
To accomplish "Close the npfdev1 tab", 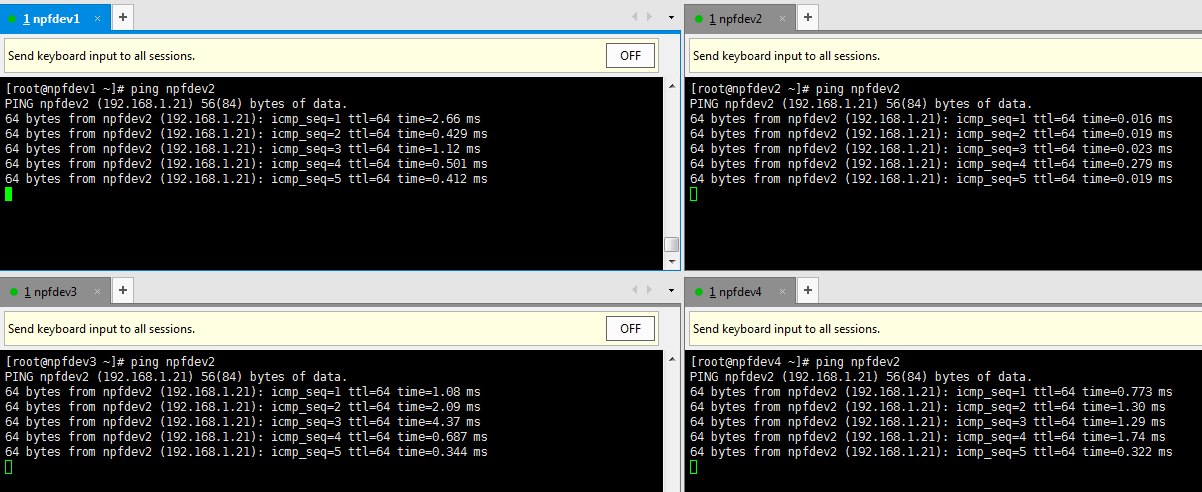I will (98, 18).
